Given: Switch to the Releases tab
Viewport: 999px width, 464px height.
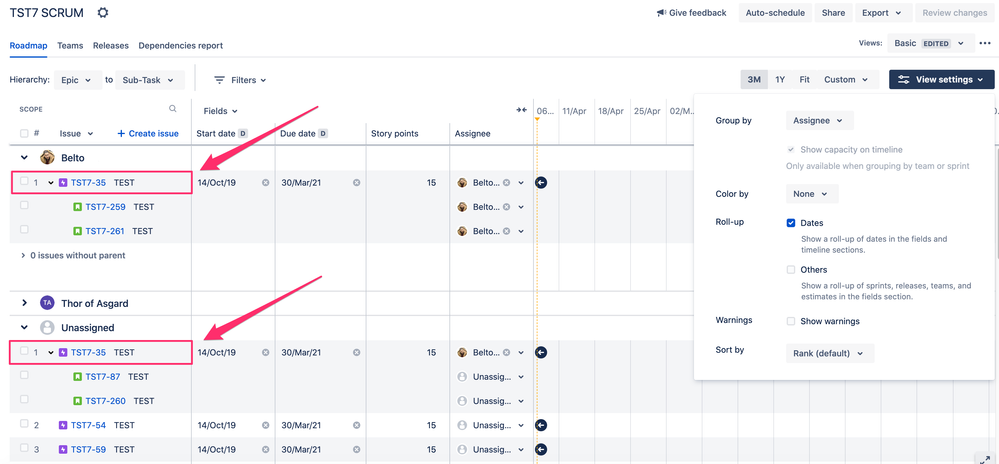Looking at the screenshot, I should coord(111,46).
